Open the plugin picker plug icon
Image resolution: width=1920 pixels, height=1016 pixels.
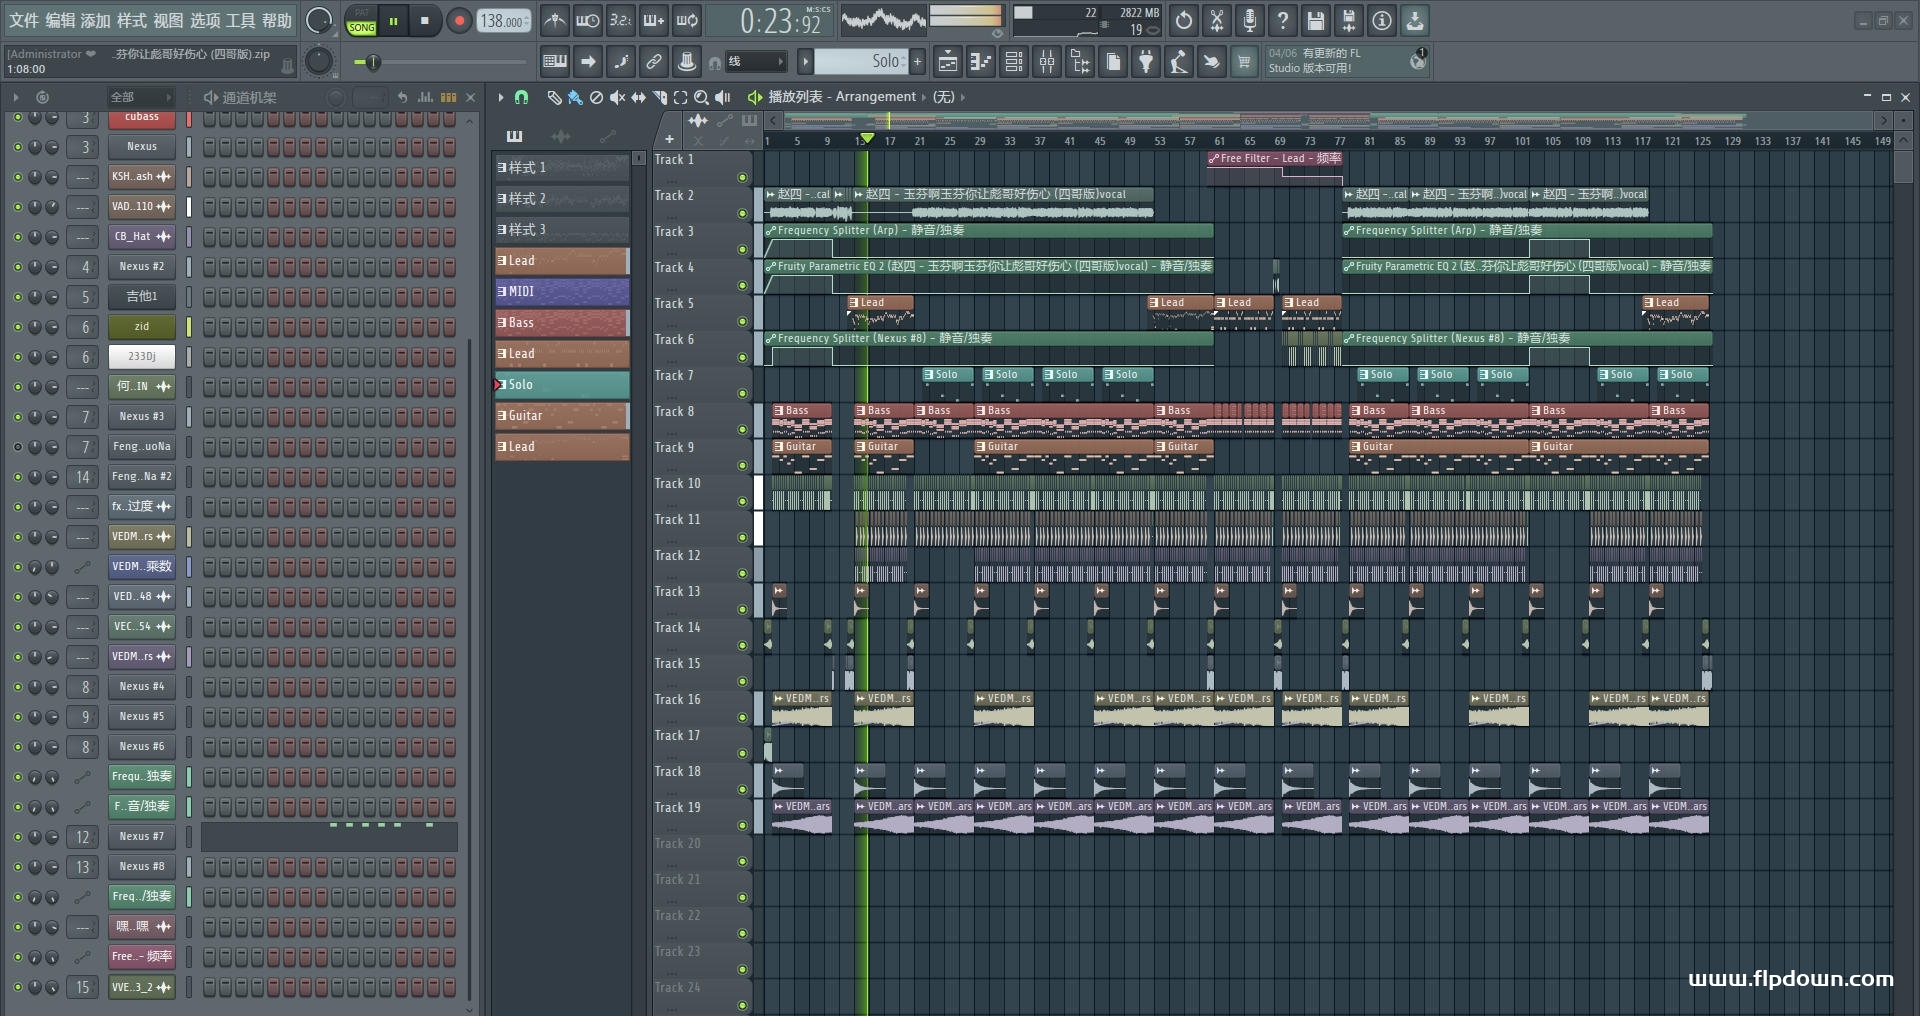pos(1146,63)
